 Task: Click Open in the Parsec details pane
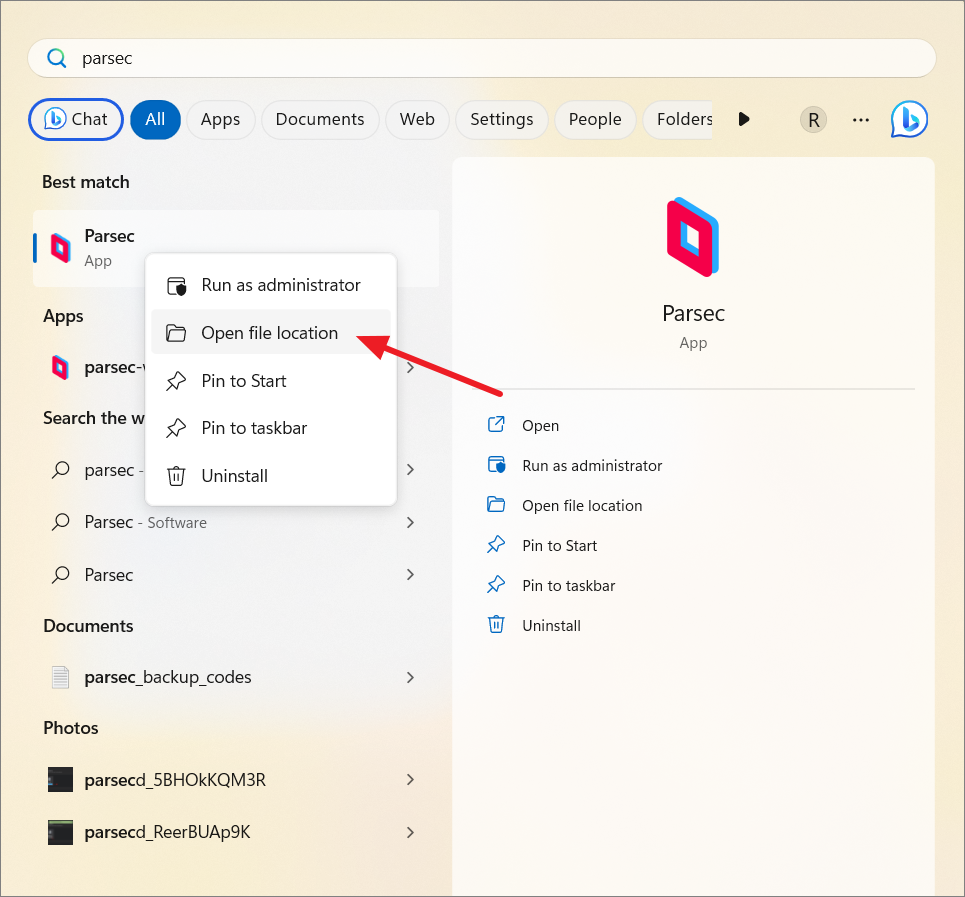(x=540, y=426)
